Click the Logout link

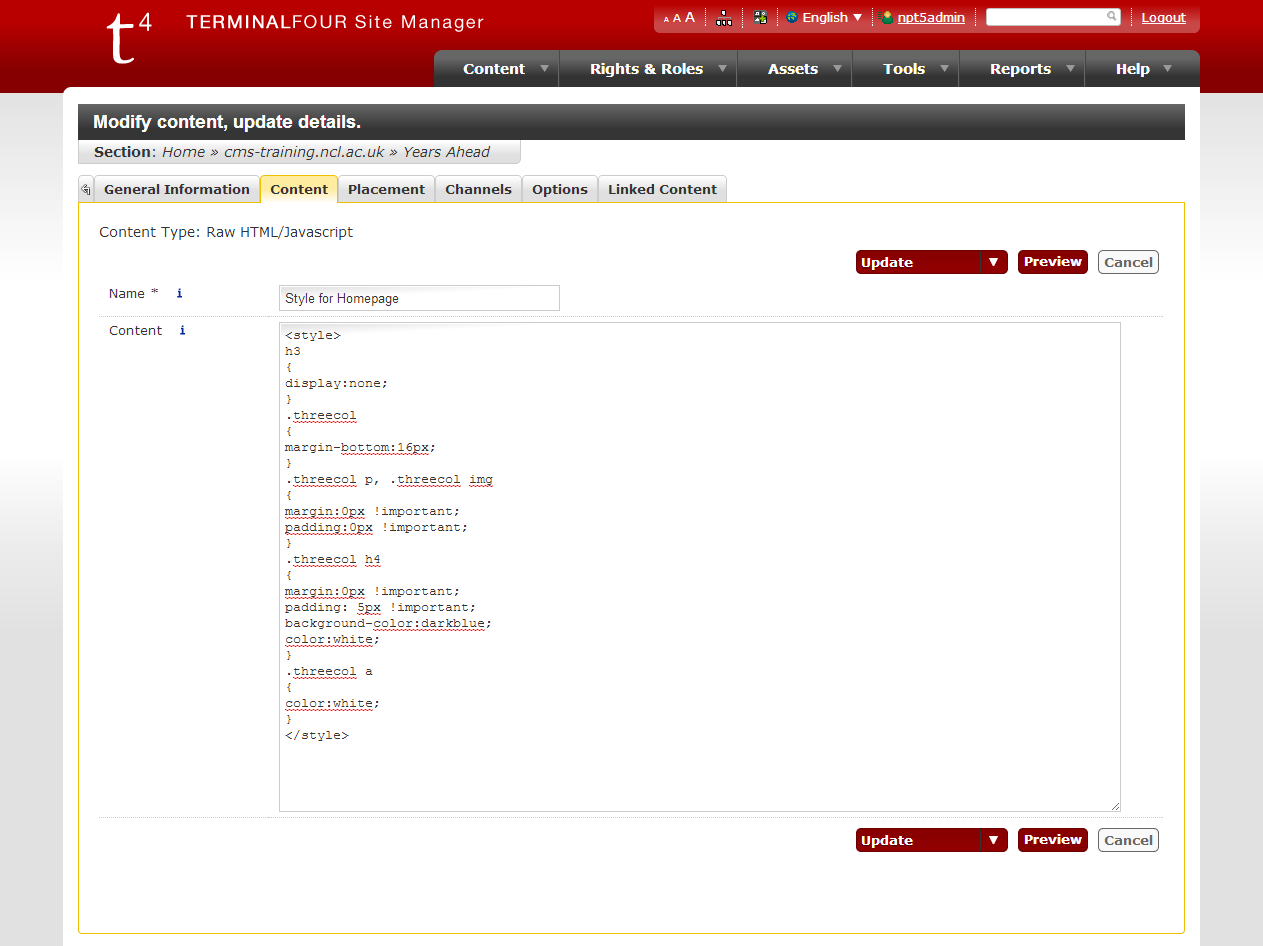[x=1163, y=18]
